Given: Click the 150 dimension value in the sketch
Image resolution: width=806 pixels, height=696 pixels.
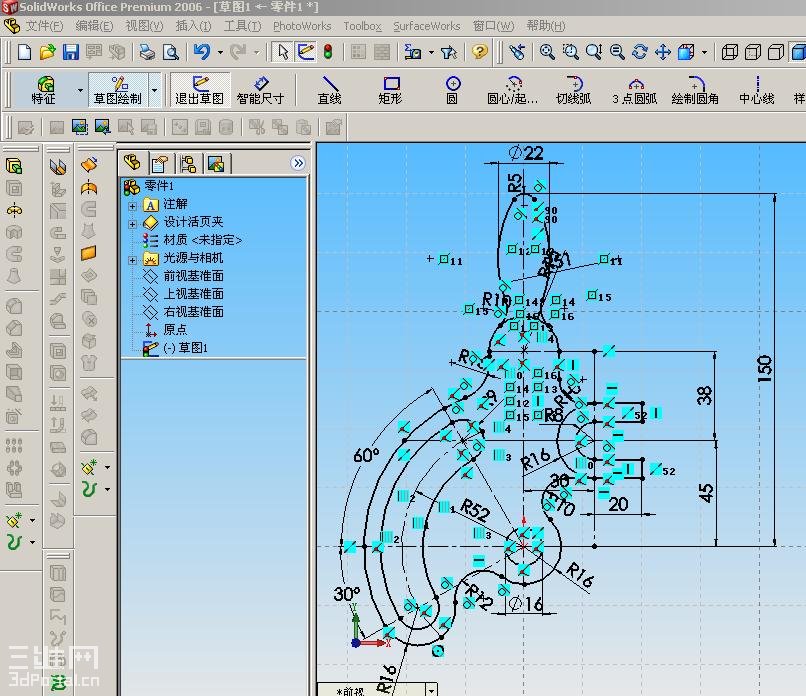Looking at the screenshot, I should point(765,368).
